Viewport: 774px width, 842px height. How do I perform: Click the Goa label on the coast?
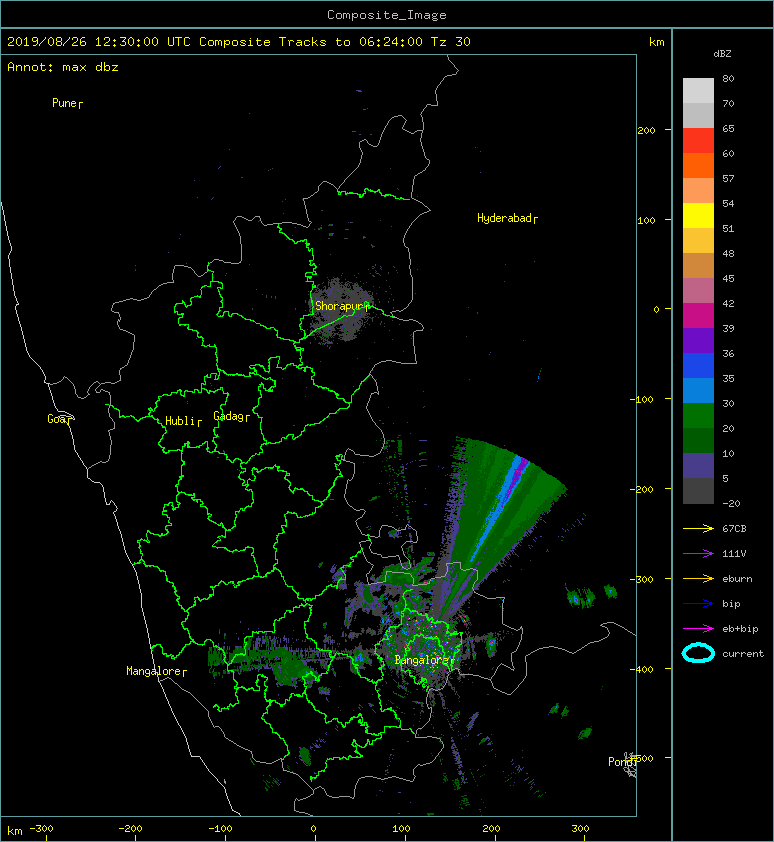59,419
